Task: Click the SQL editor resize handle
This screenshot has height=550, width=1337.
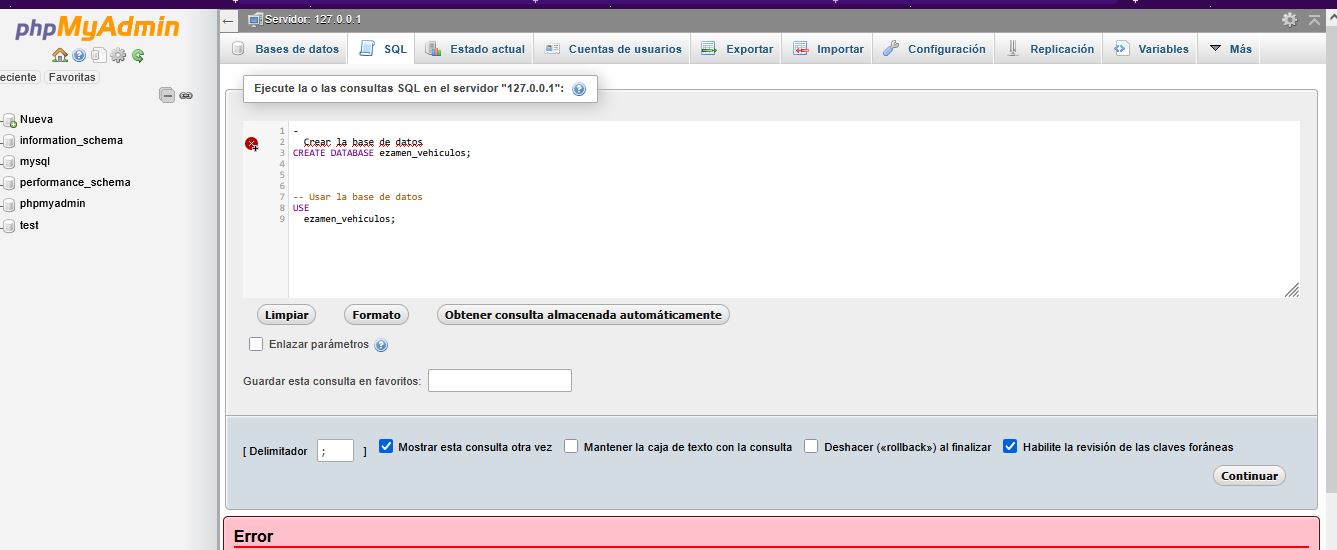Action: [1291, 290]
